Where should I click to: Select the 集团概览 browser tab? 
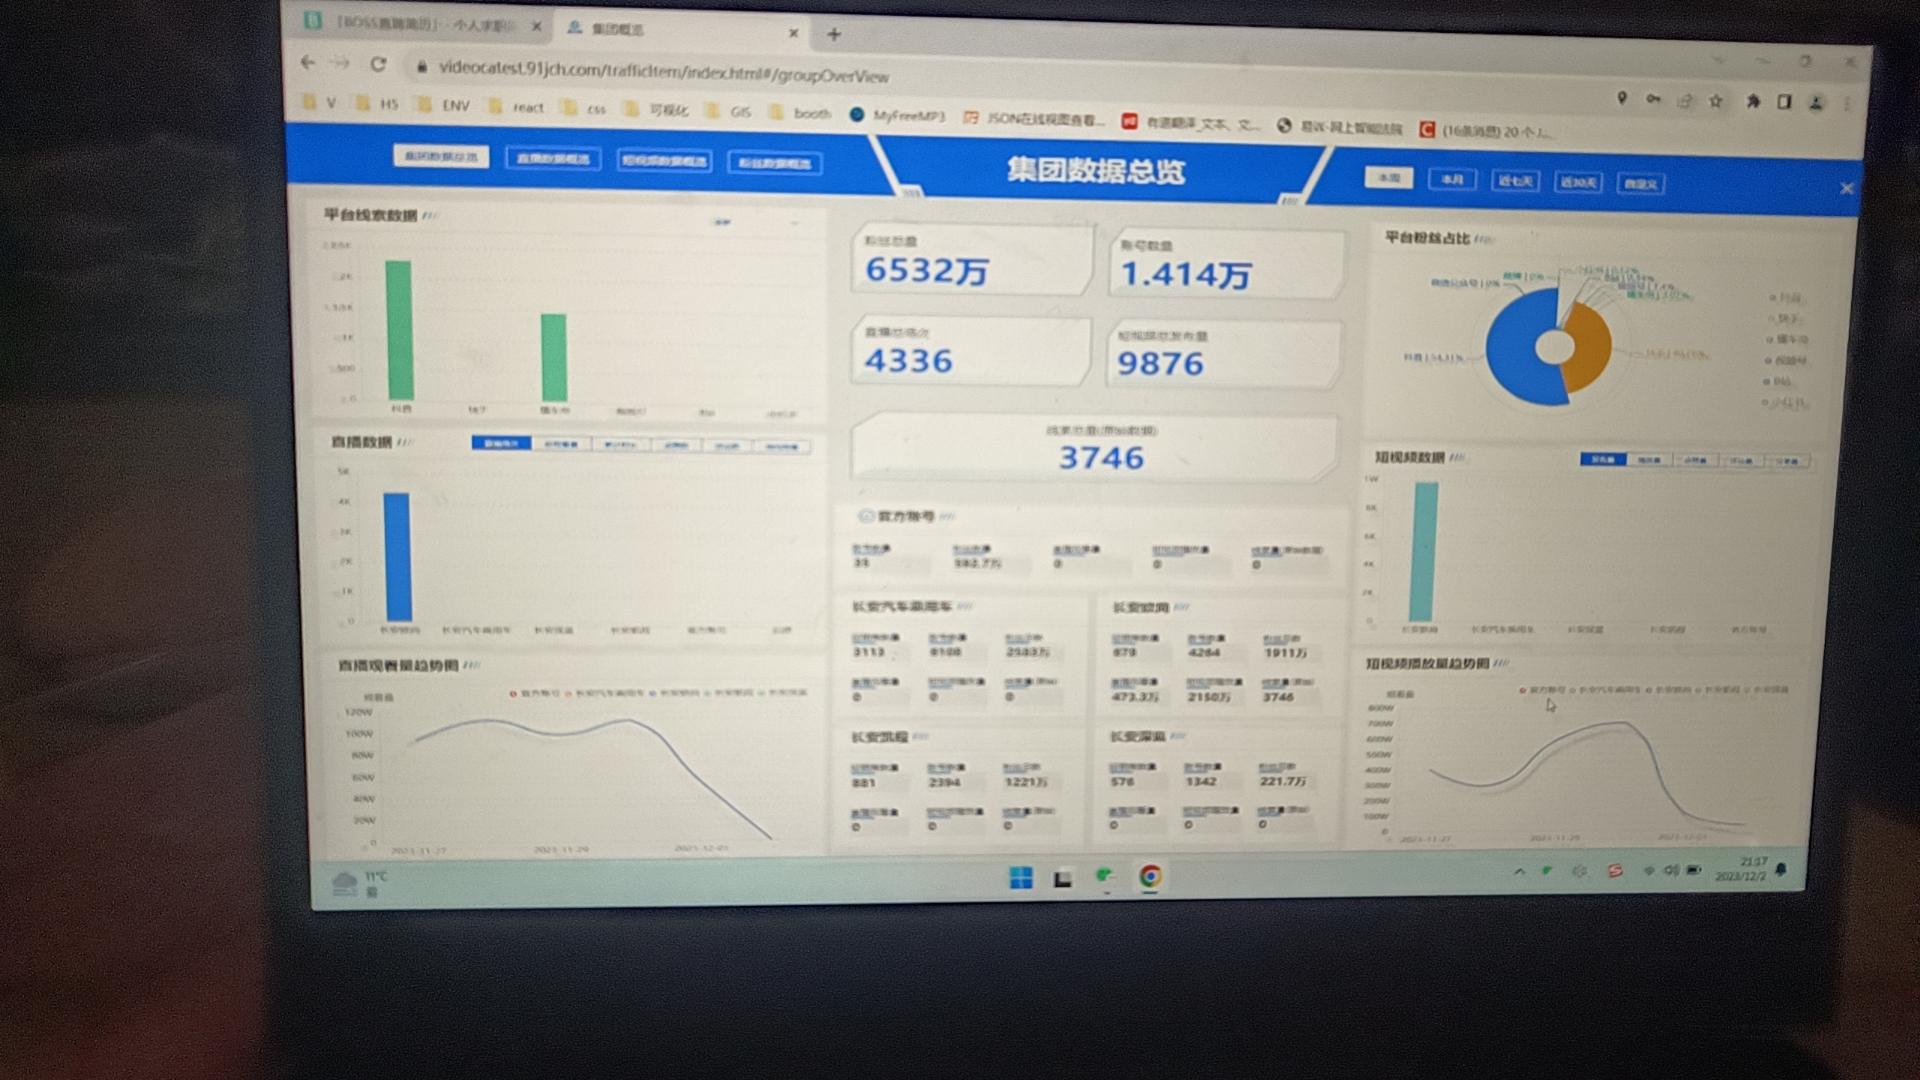tap(680, 30)
